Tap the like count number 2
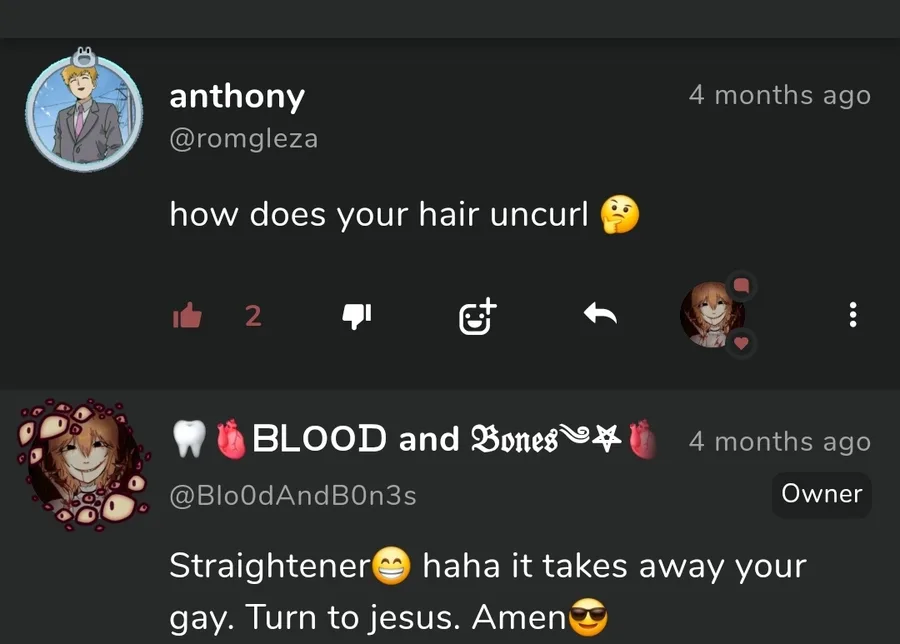900x644 pixels. point(253,316)
